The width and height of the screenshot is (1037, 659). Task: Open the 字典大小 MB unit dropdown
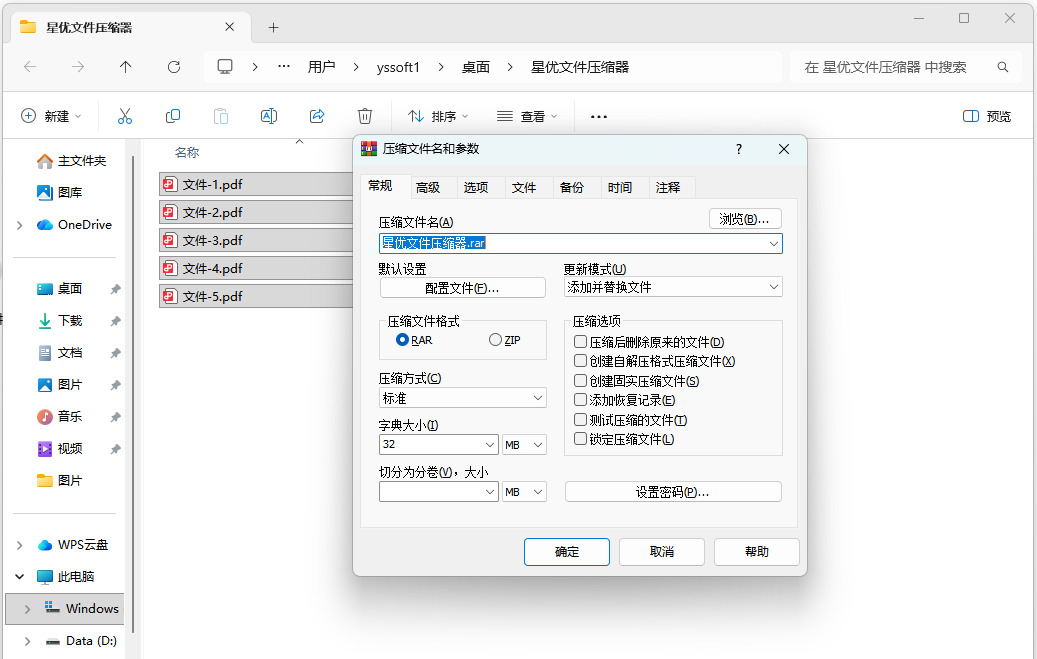[524, 445]
